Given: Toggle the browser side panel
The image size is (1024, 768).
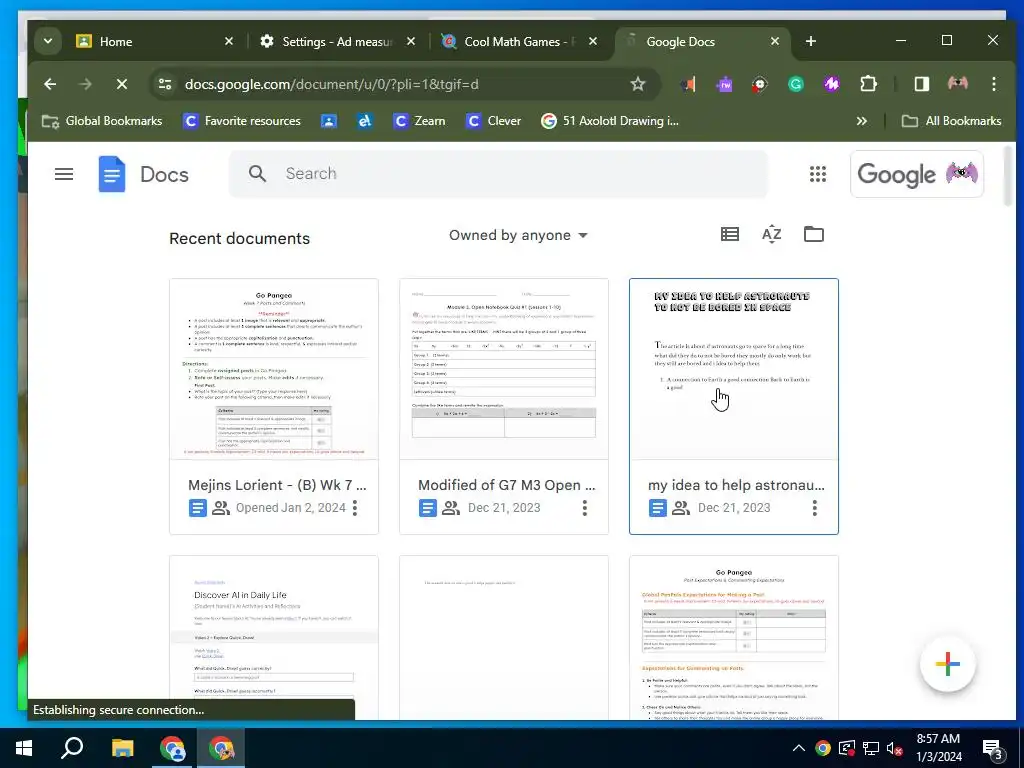Looking at the screenshot, I should [921, 84].
